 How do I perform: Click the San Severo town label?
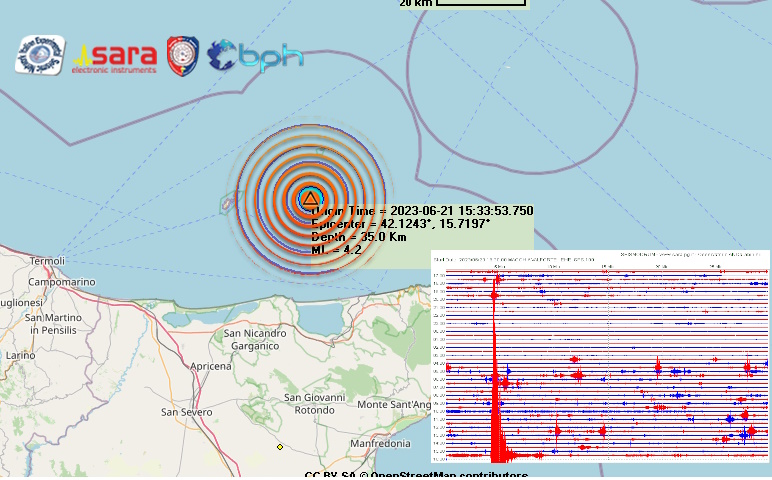187,411
